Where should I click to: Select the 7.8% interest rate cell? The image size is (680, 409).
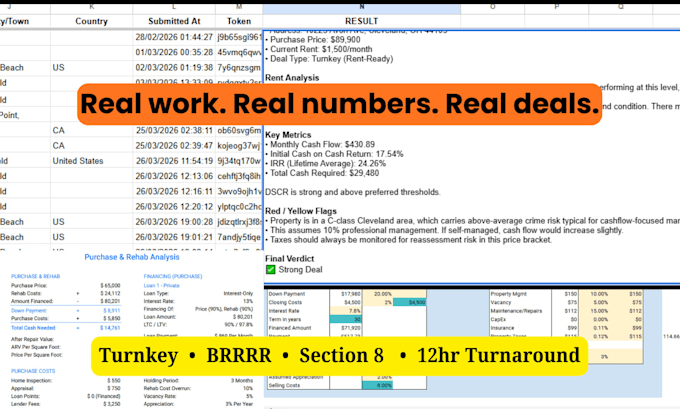click(346, 311)
